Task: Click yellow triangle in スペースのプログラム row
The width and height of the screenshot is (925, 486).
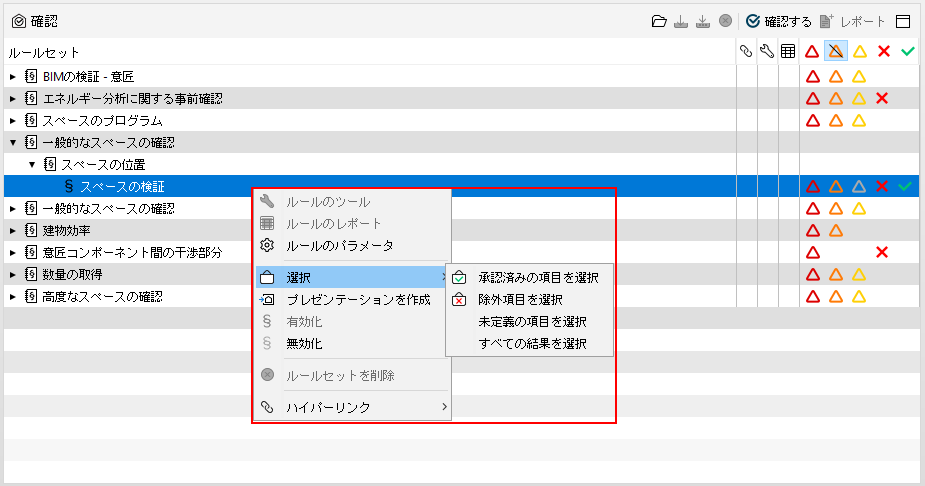Action: (x=859, y=120)
